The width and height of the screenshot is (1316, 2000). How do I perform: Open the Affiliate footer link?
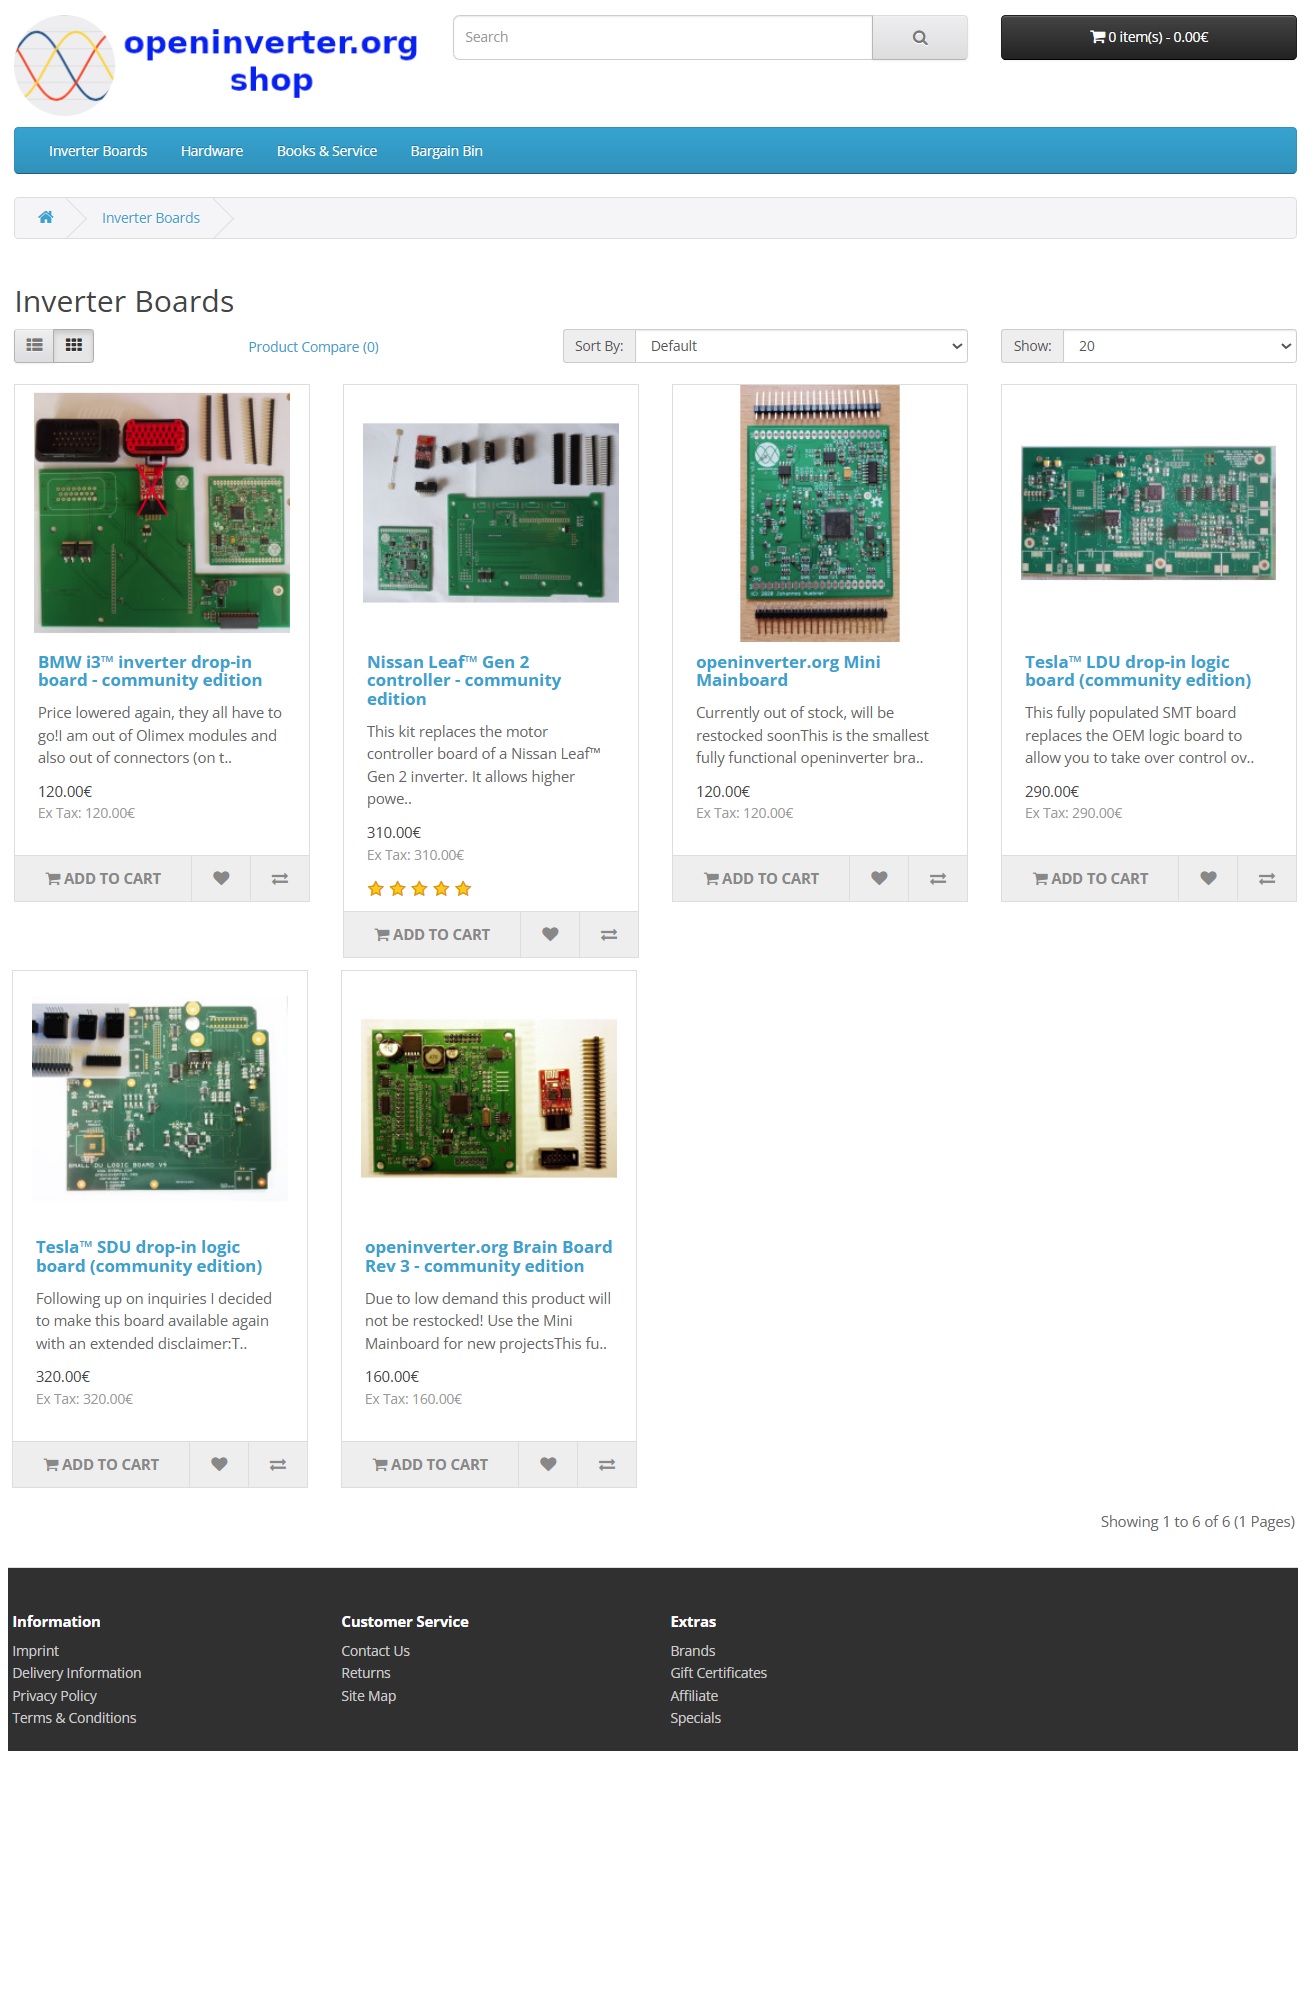pyautogui.click(x=694, y=1696)
